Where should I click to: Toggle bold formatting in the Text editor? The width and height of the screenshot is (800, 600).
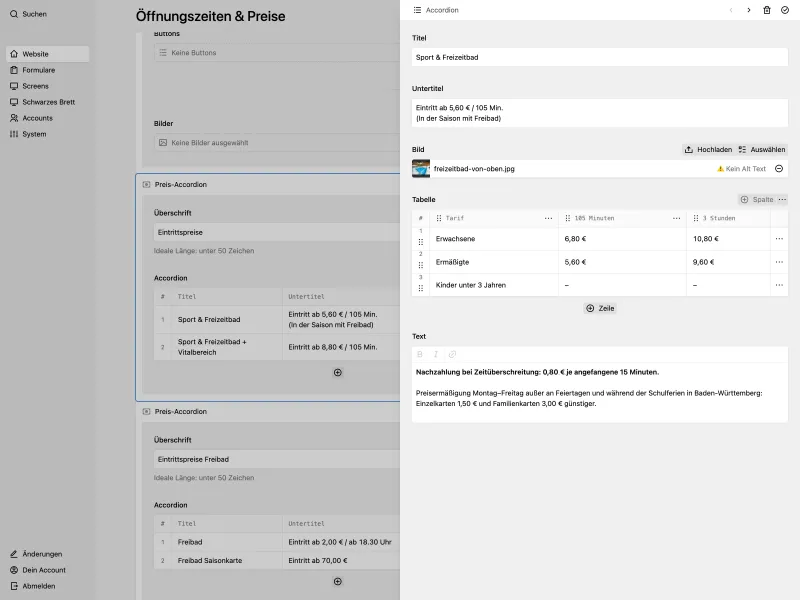(x=418, y=354)
